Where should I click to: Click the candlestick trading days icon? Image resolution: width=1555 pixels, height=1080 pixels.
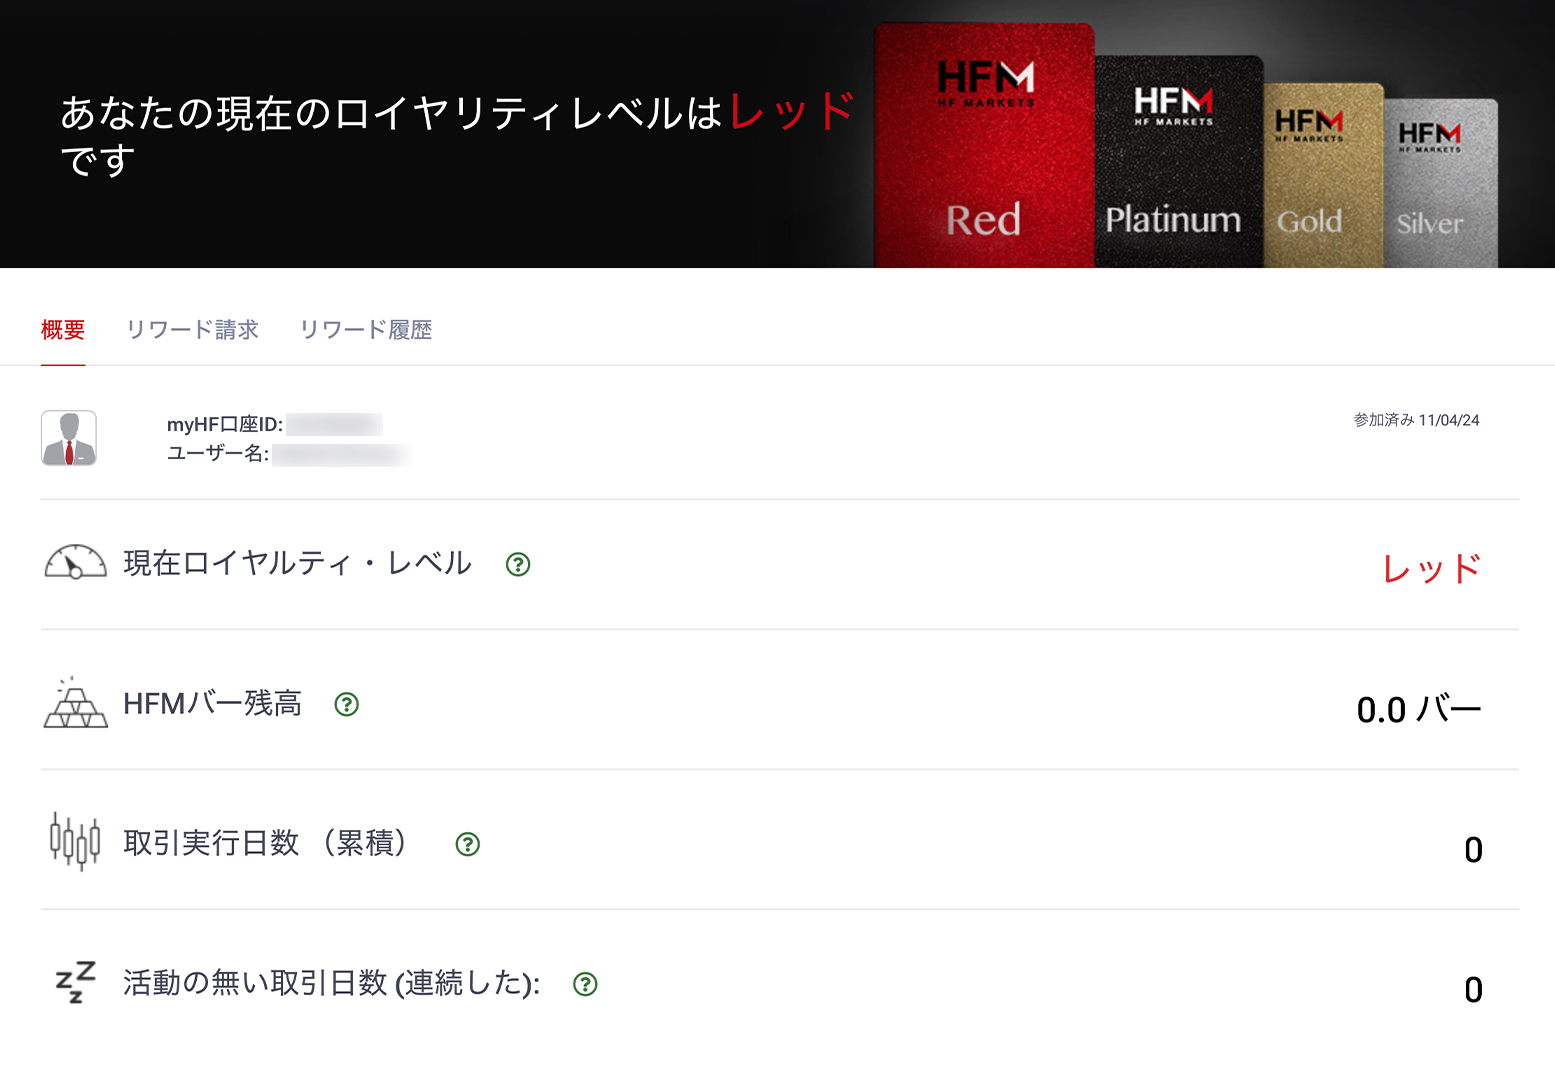pyautogui.click(x=75, y=841)
